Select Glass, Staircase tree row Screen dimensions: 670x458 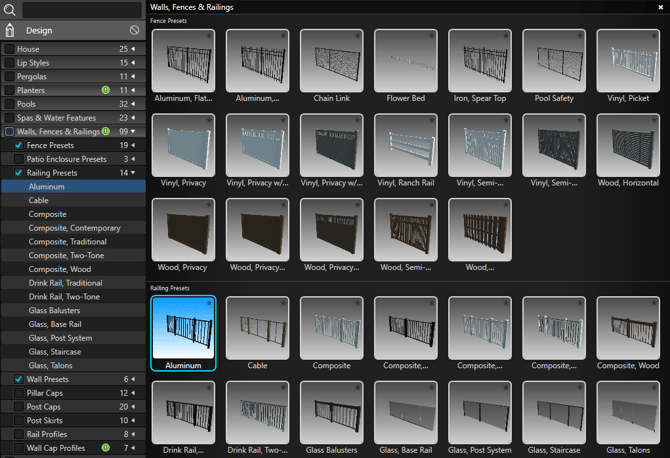click(x=73, y=352)
